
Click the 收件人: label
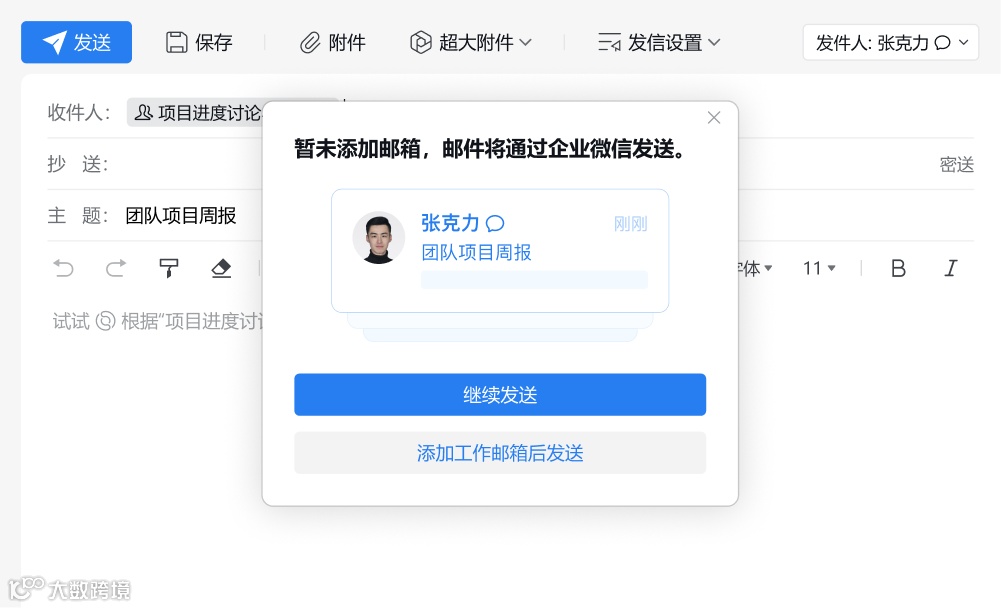click(x=79, y=112)
